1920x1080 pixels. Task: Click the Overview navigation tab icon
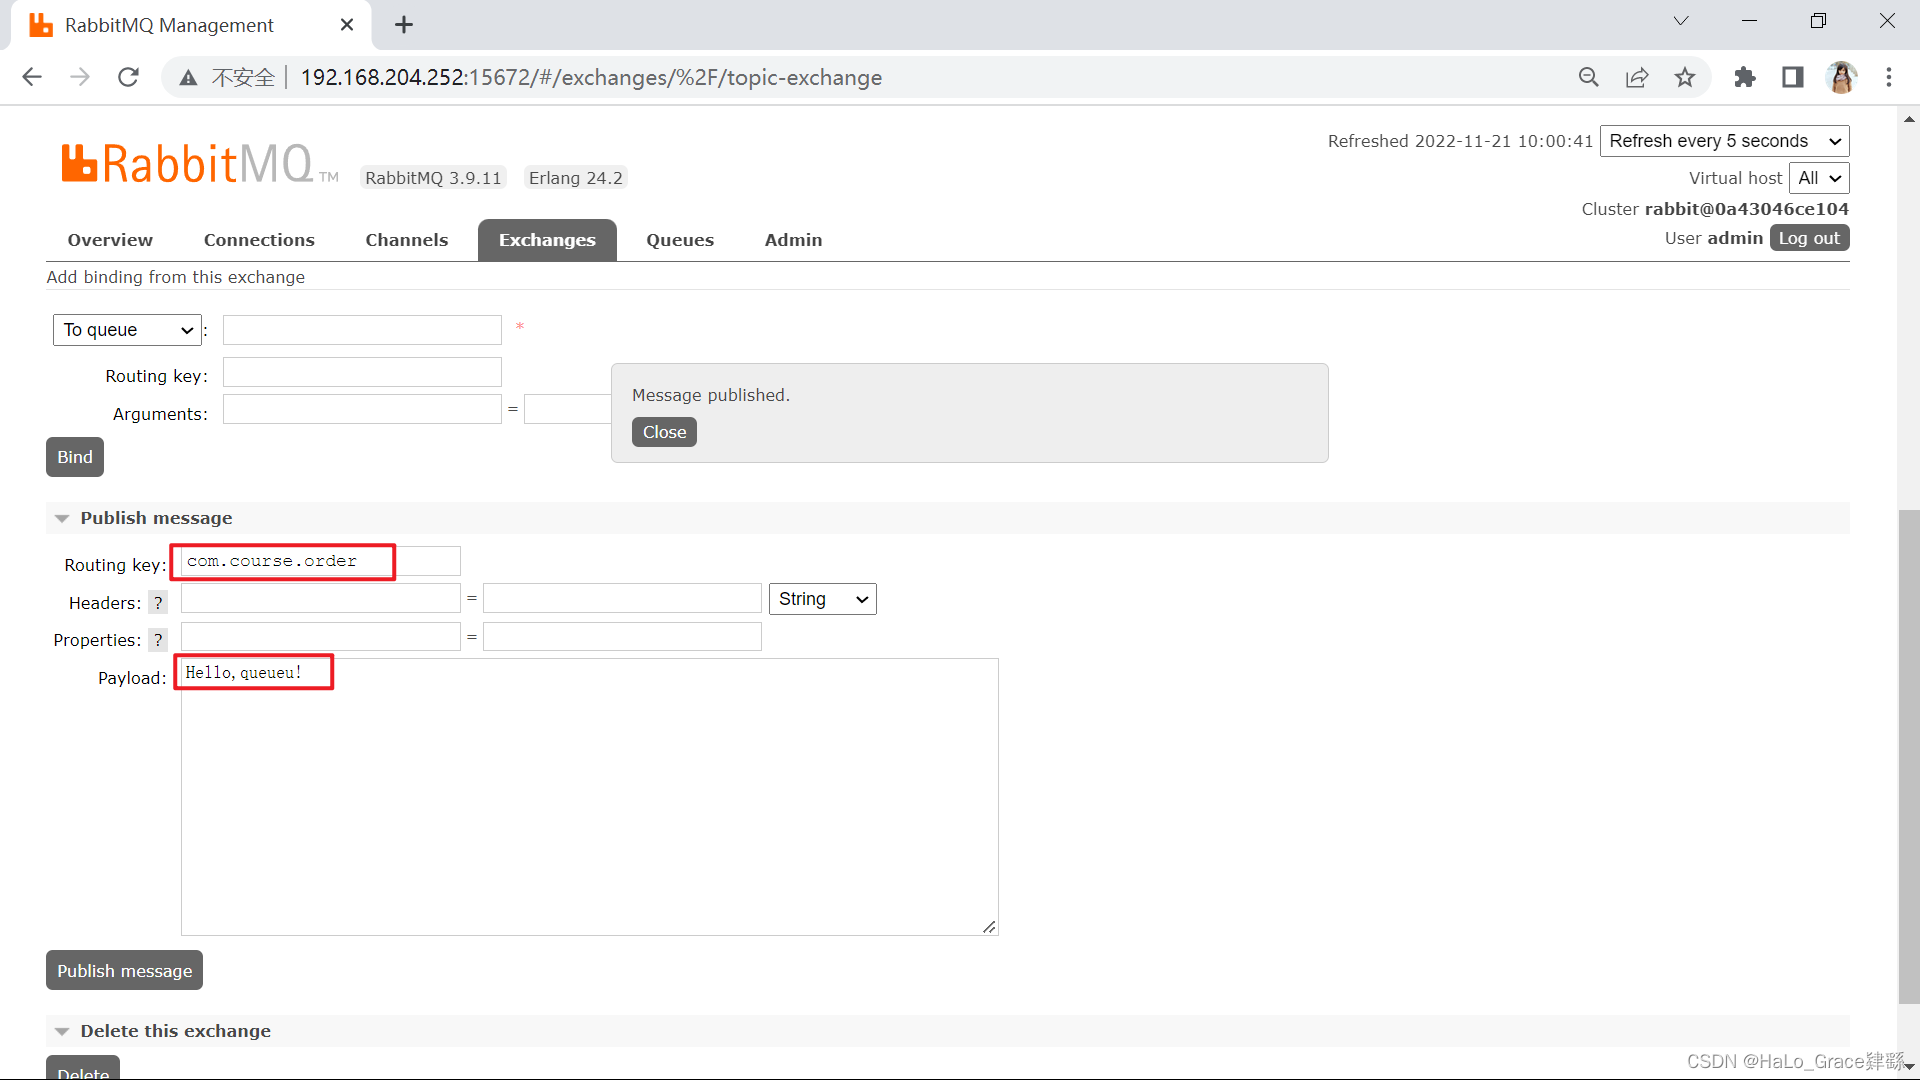click(x=109, y=239)
